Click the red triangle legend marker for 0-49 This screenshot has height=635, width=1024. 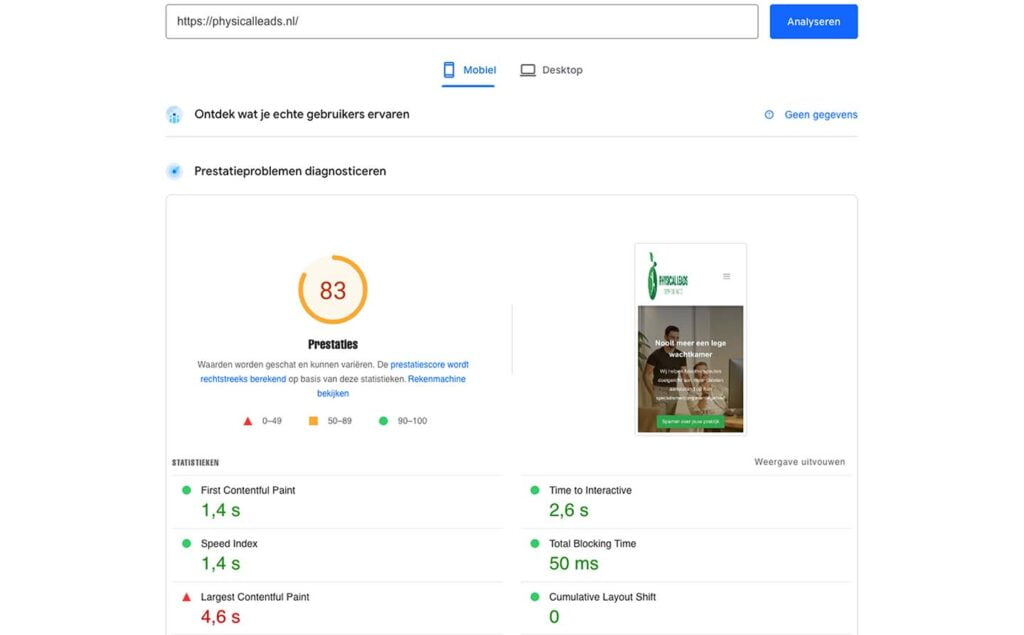coord(247,420)
